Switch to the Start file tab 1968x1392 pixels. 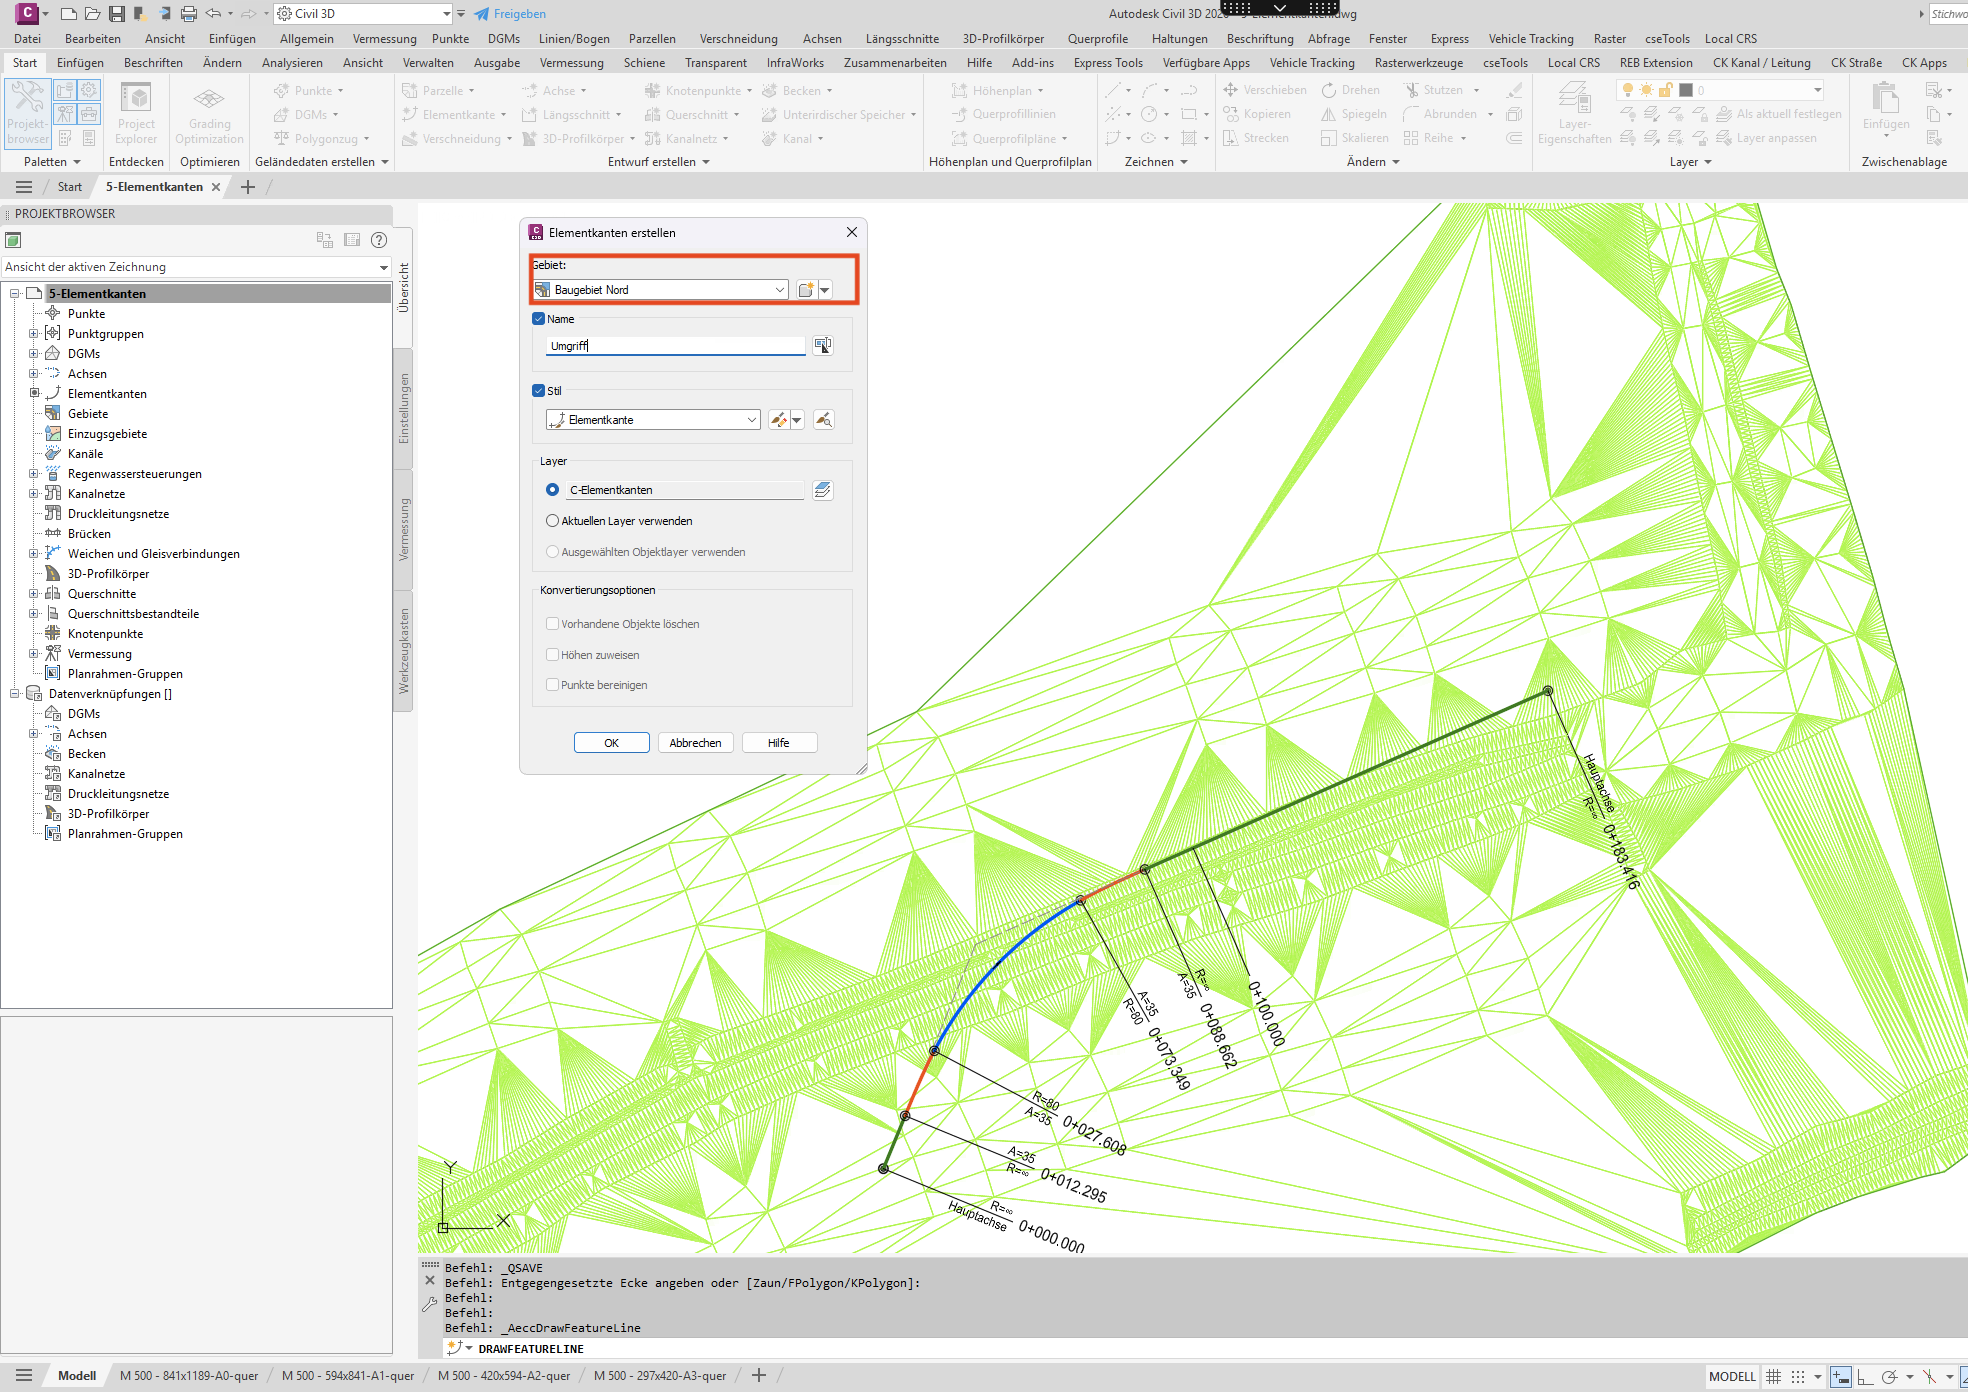click(70, 187)
